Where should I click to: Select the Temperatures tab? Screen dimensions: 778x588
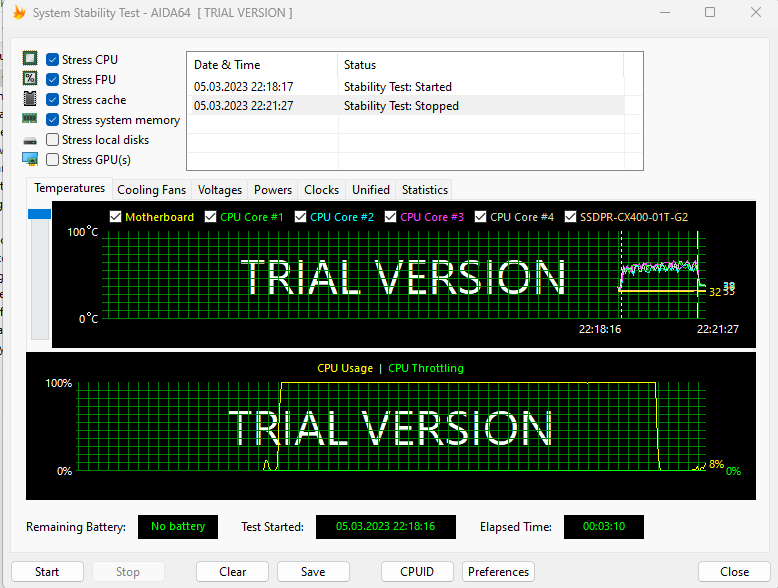(x=69, y=189)
